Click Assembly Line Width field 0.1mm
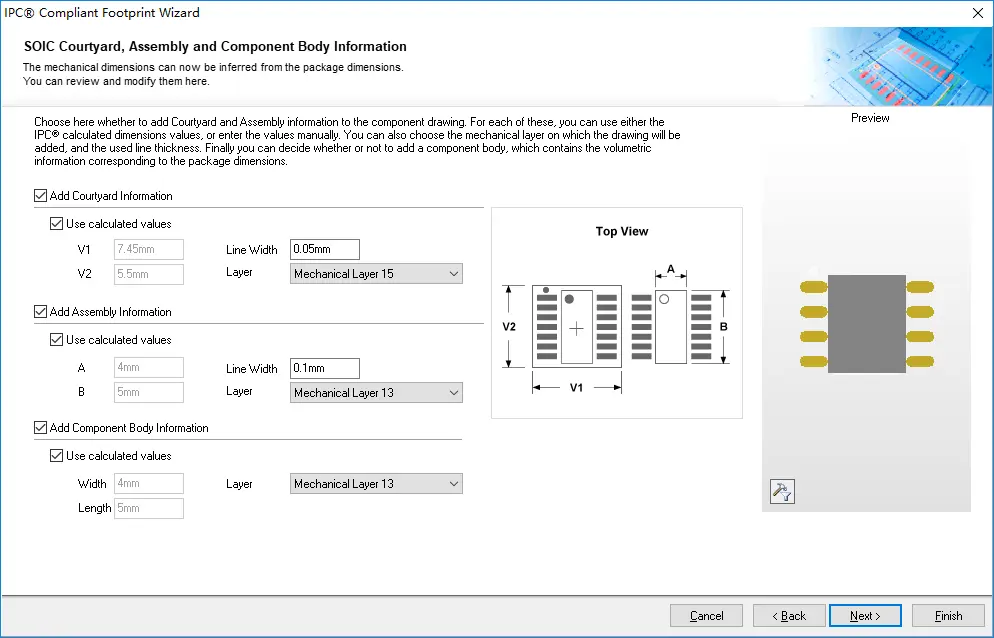 (324, 368)
